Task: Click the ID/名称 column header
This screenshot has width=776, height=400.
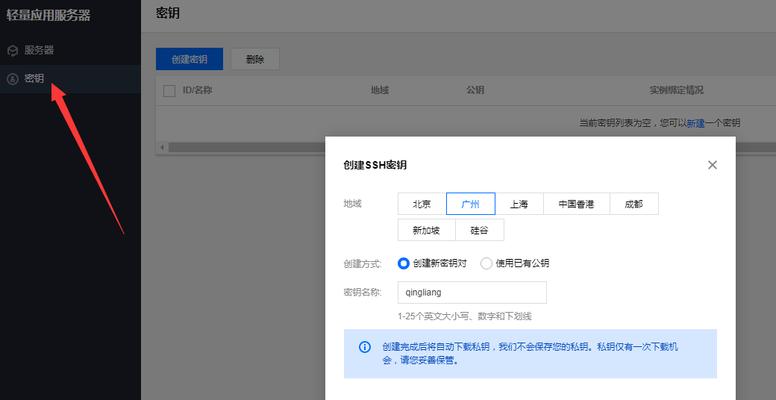Action: click(x=197, y=91)
